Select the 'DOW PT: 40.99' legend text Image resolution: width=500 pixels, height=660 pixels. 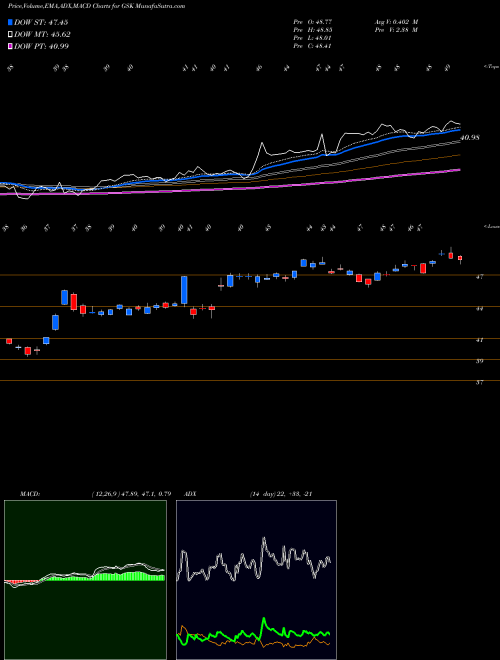tap(42, 46)
